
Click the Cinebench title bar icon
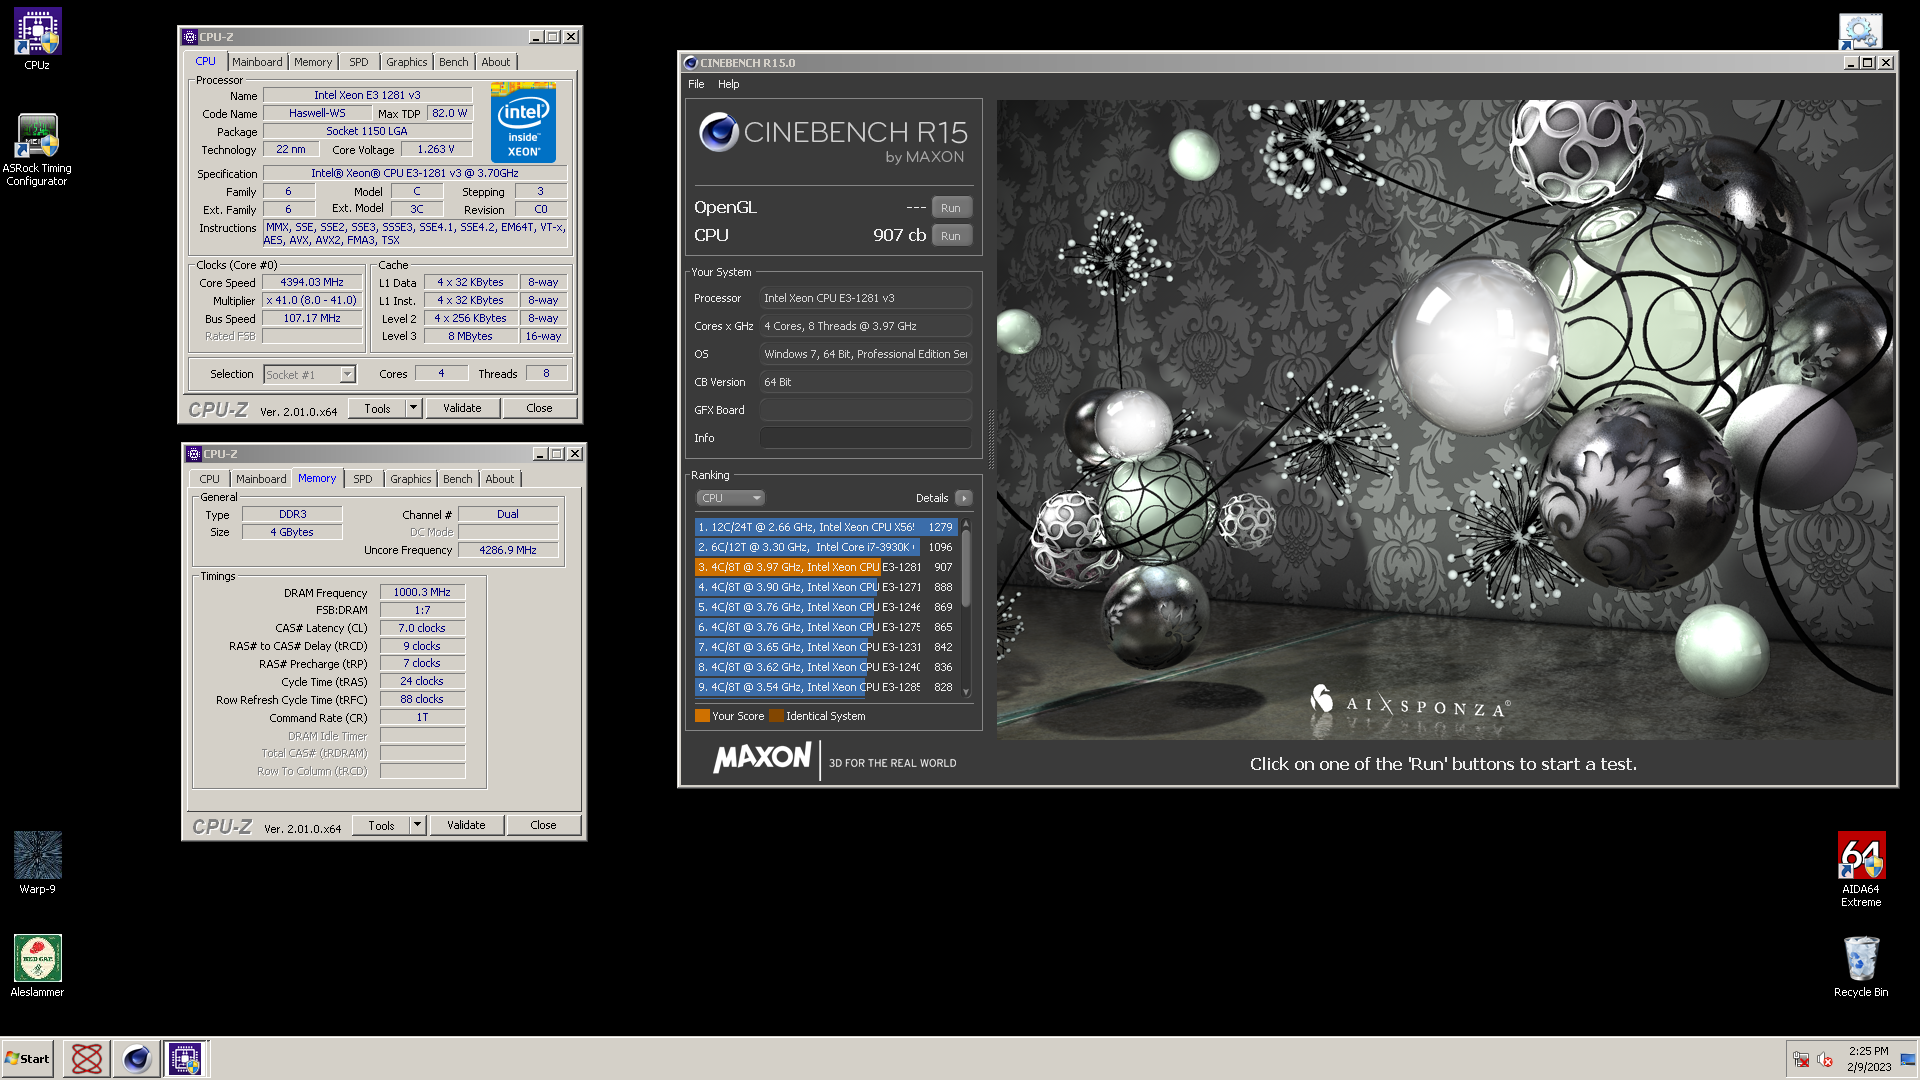click(690, 63)
